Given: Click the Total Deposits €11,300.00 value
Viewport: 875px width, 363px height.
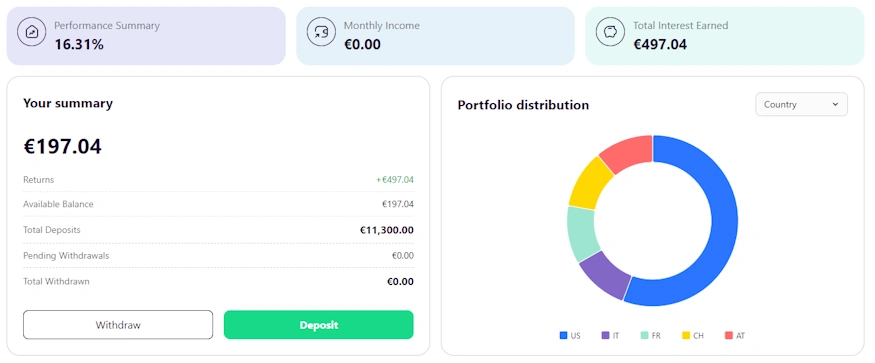Looking at the screenshot, I should click(387, 230).
